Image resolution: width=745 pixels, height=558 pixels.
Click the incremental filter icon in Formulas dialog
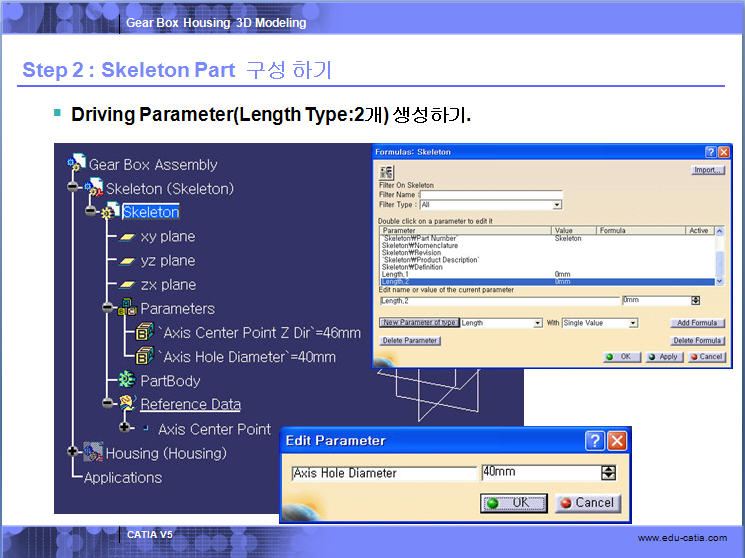386,172
